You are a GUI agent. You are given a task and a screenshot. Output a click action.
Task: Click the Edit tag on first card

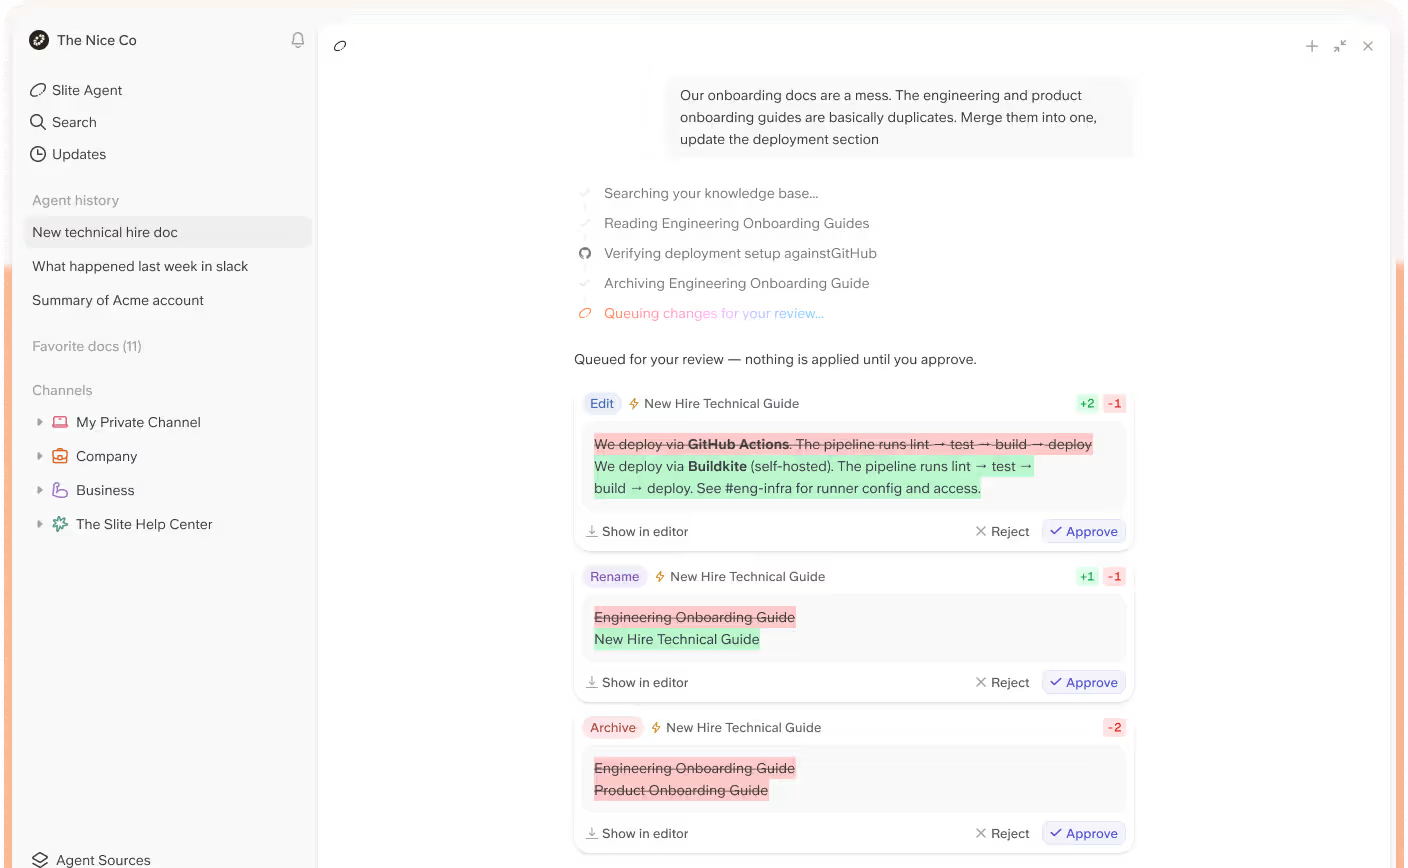tap(602, 404)
